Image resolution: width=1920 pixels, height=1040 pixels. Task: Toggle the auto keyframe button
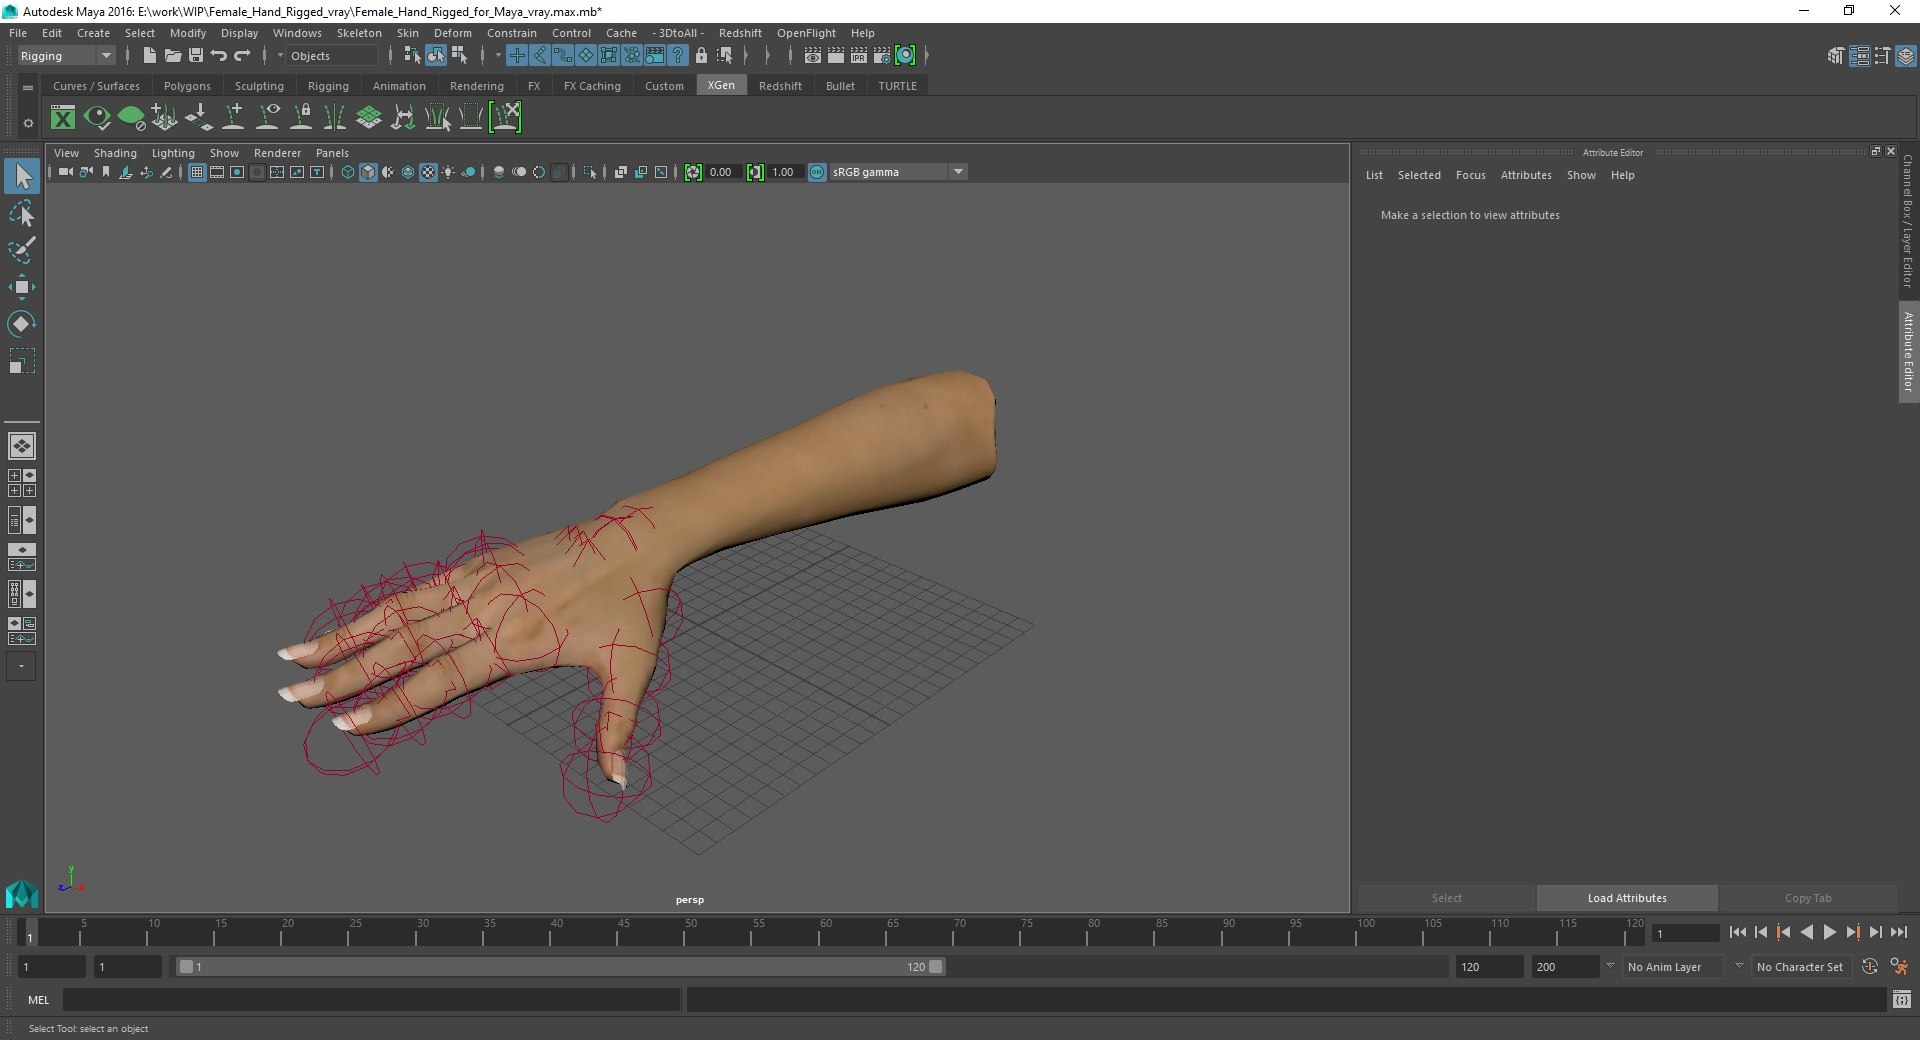point(1869,967)
